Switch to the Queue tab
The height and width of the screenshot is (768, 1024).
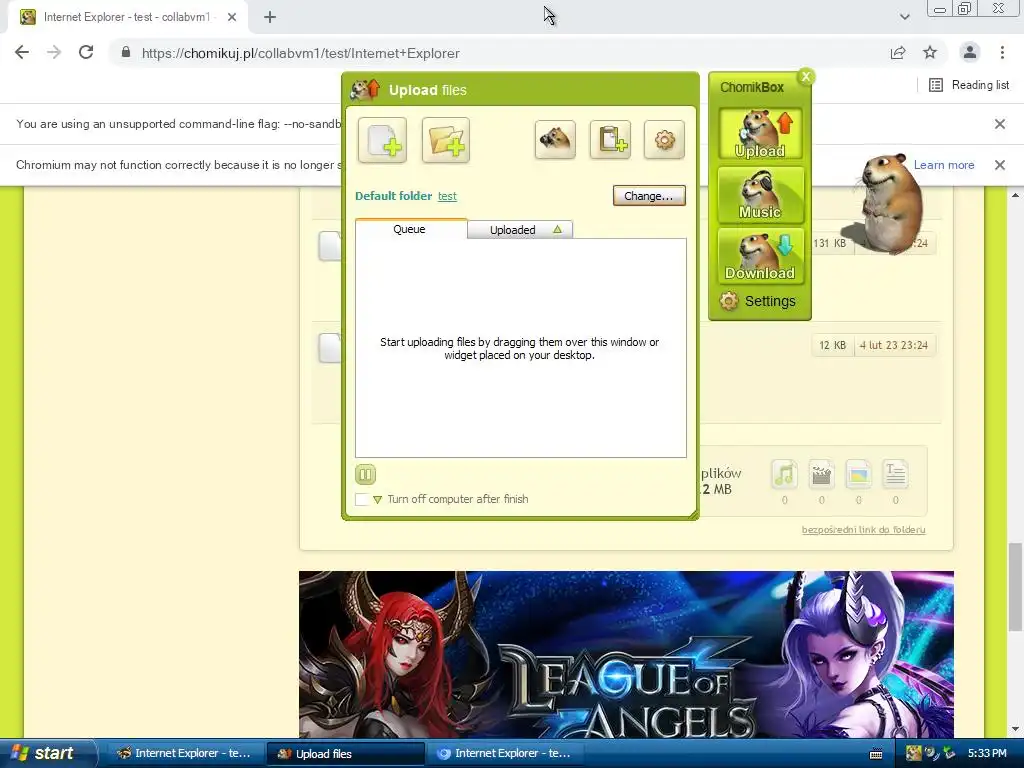click(410, 229)
